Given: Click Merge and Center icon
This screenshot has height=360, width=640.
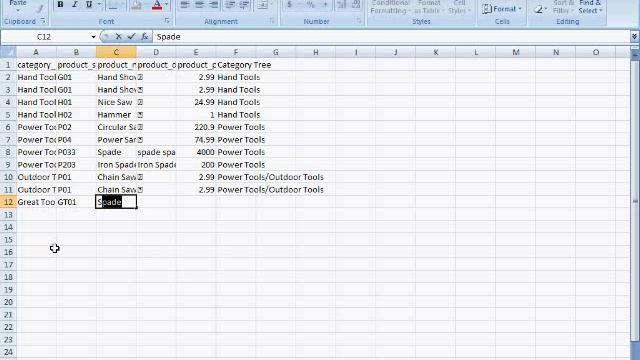Looking at the screenshot, I should point(262,4).
